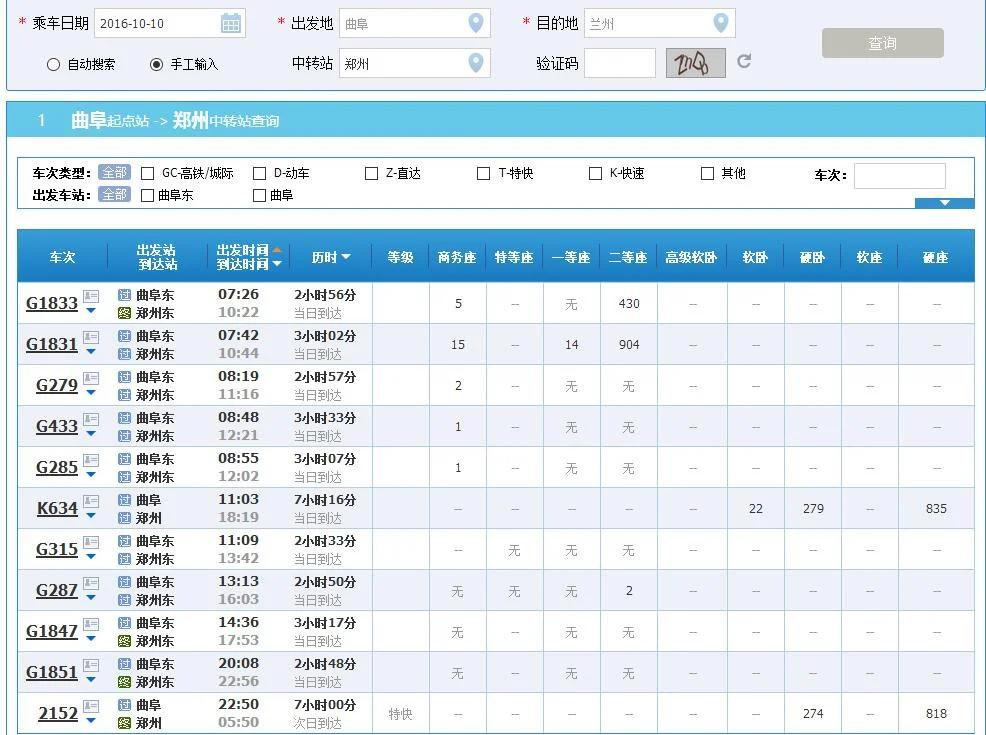Click the location pin icon beside 兰州 destination field
This screenshot has width=986, height=735.
pos(722,21)
